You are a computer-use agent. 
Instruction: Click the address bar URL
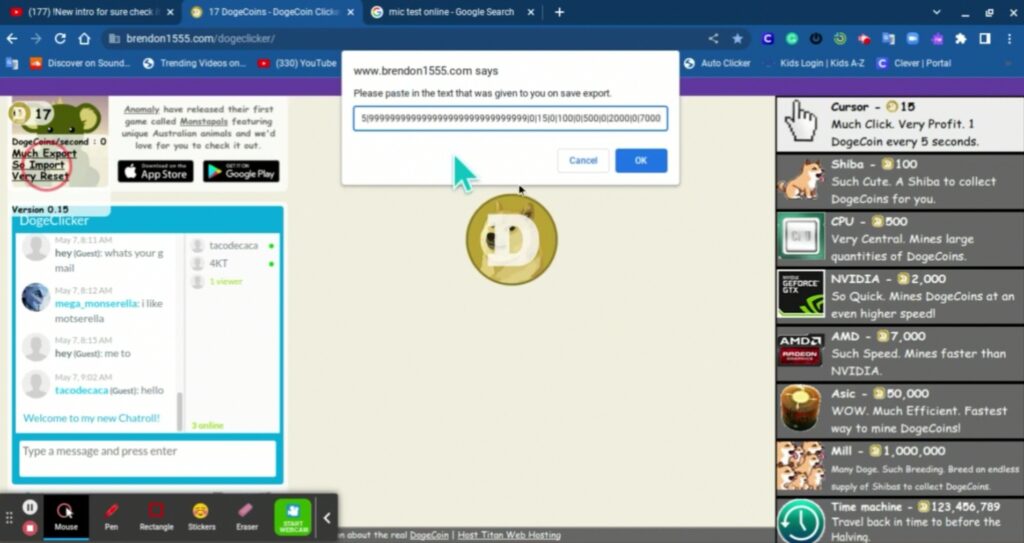tap(200, 39)
